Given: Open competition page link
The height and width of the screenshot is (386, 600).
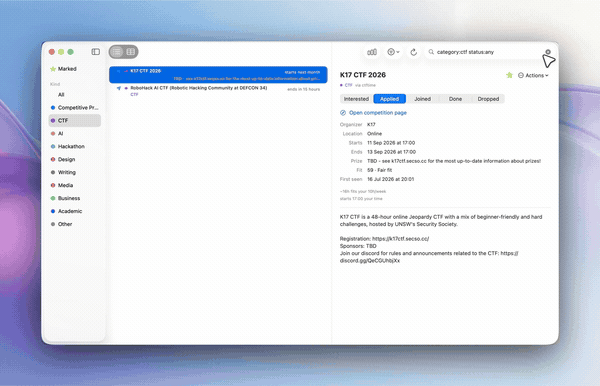Looking at the screenshot, I should (378, 113).
